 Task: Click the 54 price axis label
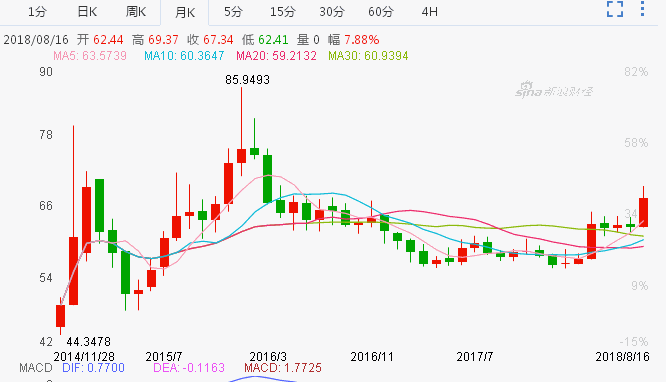[x=46, y=278]
